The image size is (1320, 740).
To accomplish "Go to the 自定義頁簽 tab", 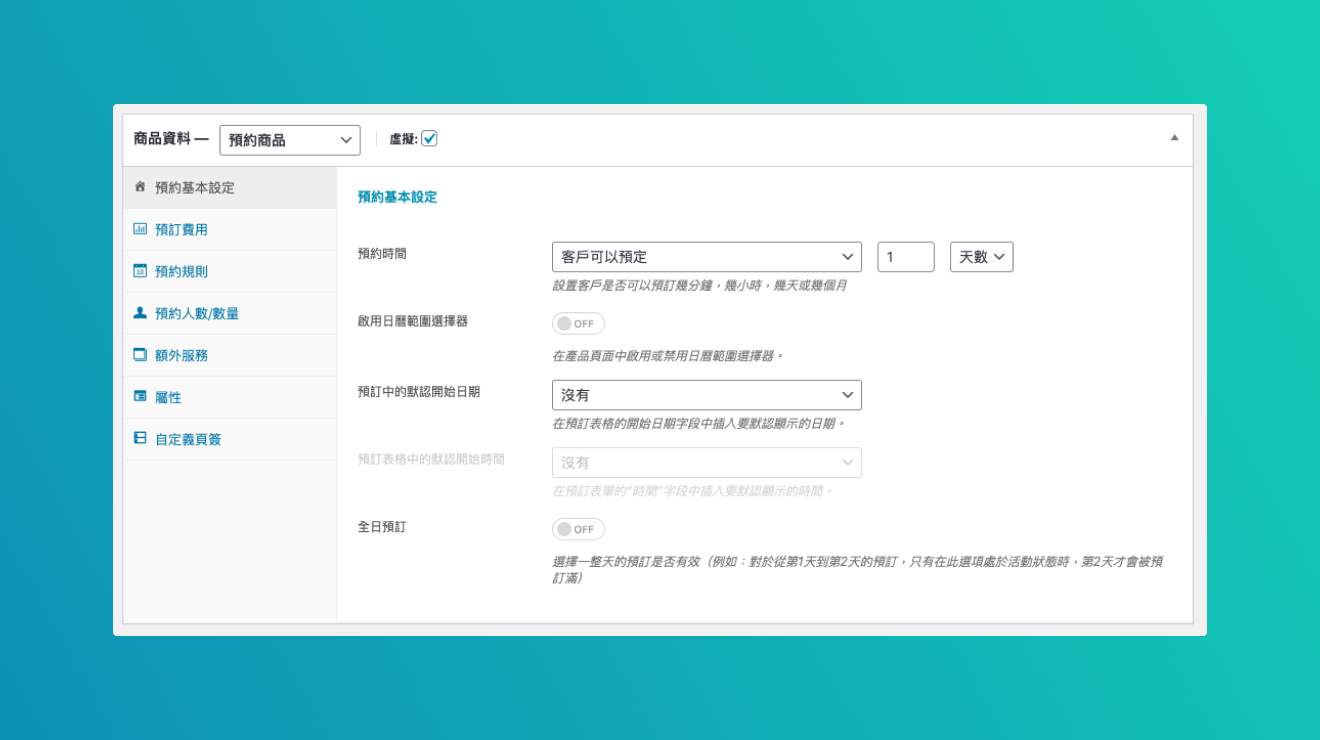I will click(x=188, y=439).
